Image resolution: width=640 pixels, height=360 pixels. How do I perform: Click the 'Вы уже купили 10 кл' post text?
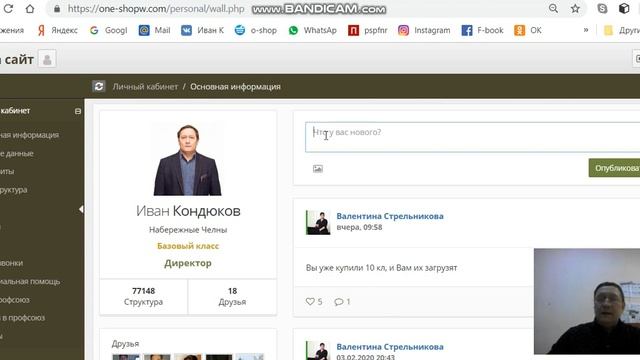[381, 268]
